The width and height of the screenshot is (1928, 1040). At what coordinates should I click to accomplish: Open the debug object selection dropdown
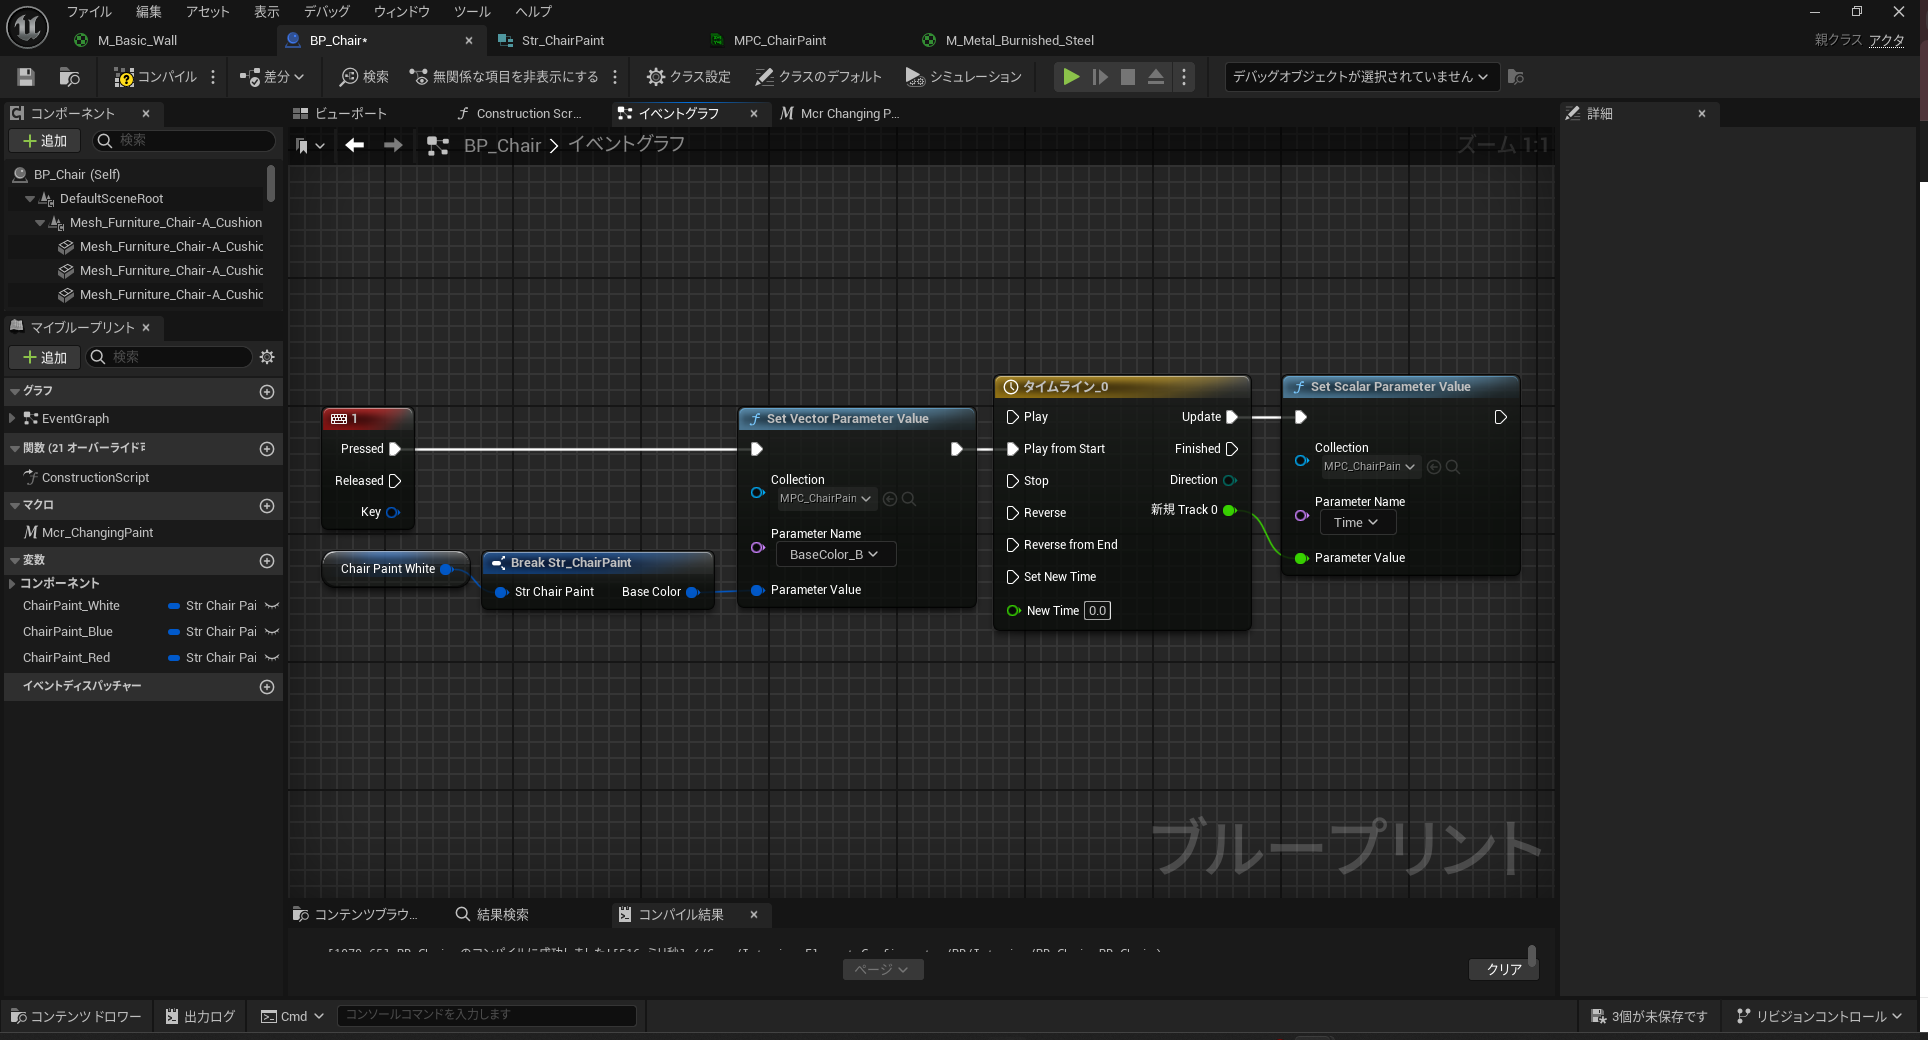click(1360, 77)
